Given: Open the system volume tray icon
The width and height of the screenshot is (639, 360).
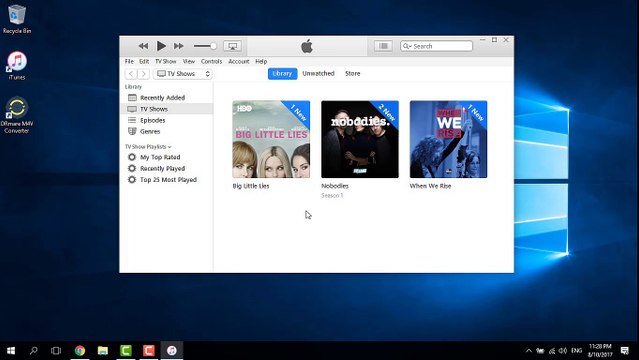Looking at the screenshot, I should 563,351.
